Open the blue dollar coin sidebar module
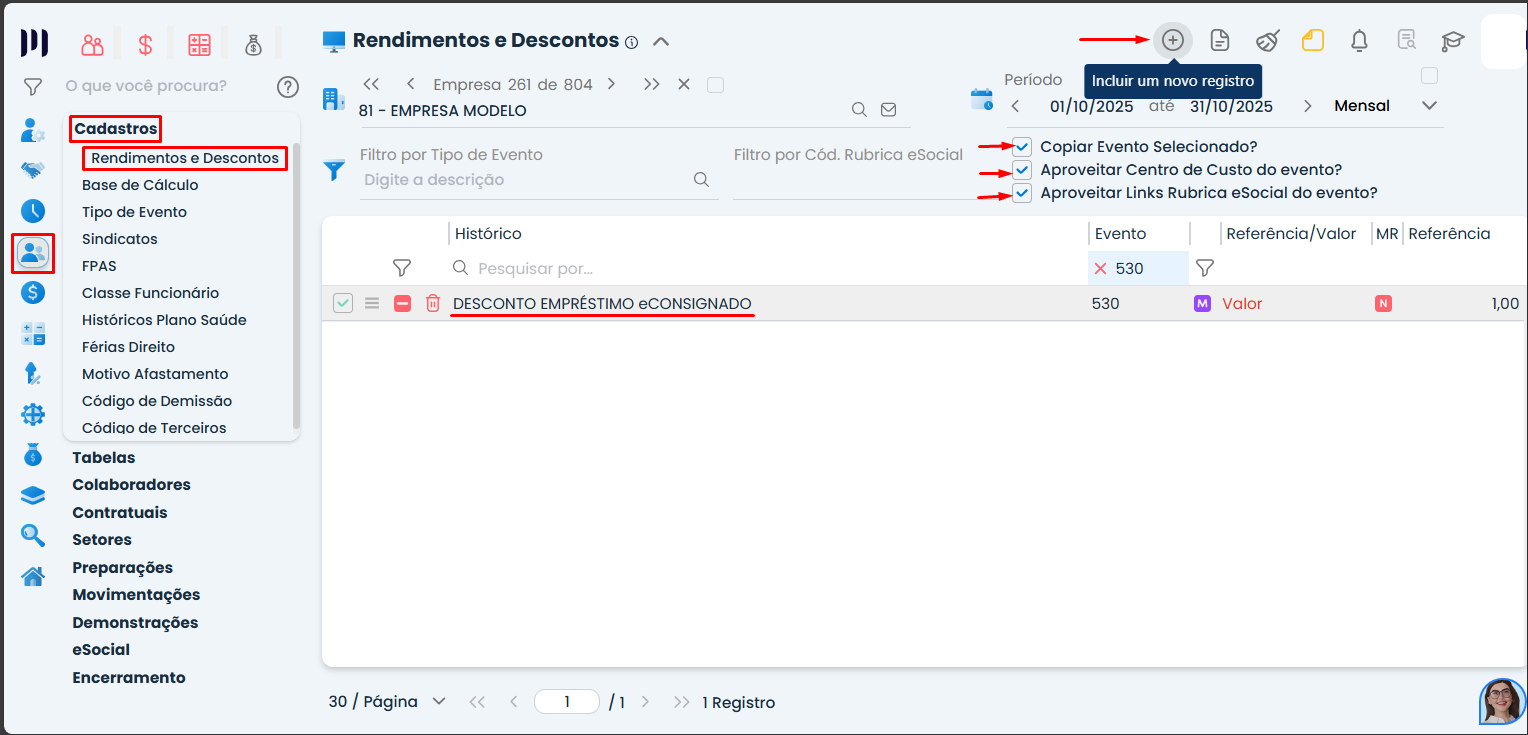Image resolution: width=1528 pixels, height=735 pixels. 33,293
